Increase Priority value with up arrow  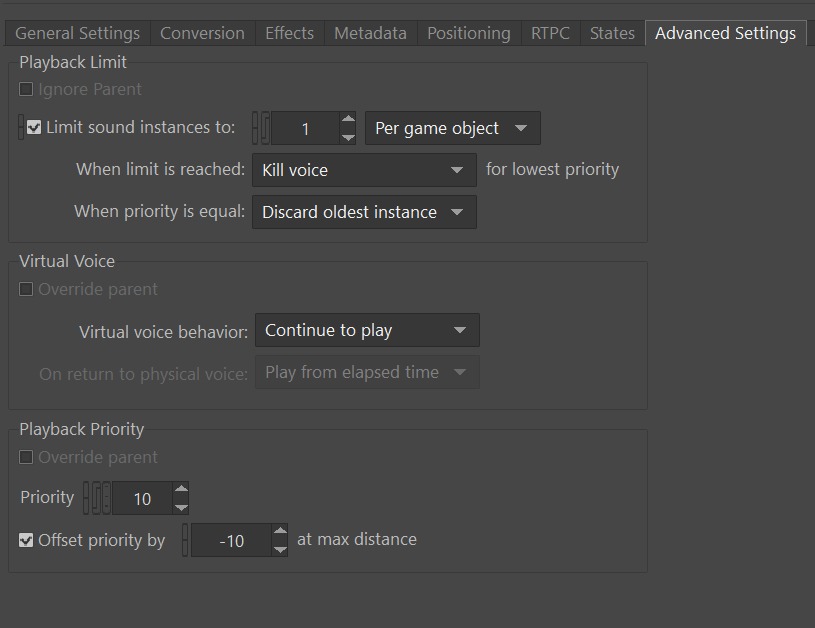click(181, 489)
